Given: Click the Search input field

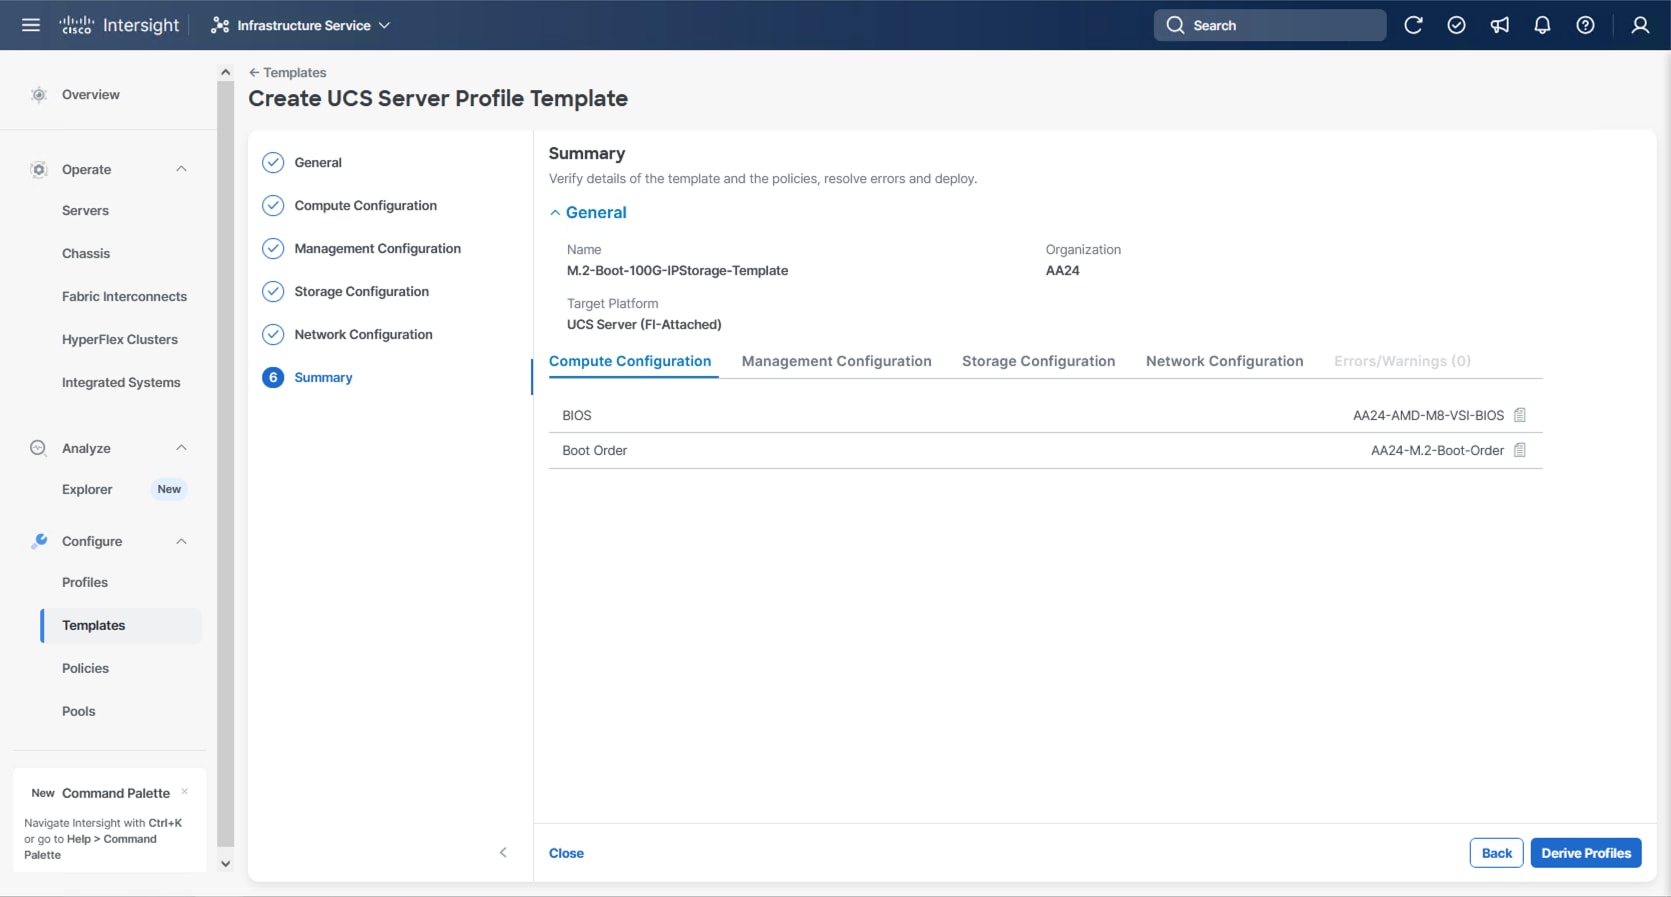Looking at the screenshot, I should tap(1270, 25).
